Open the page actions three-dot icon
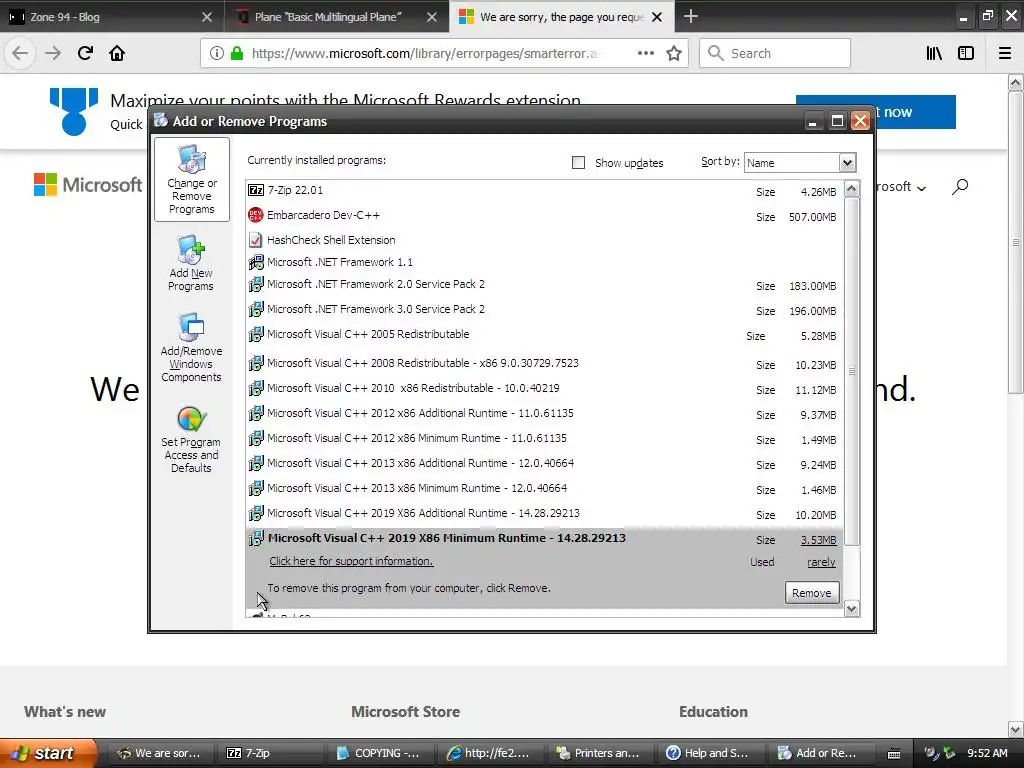 [645, 54]
